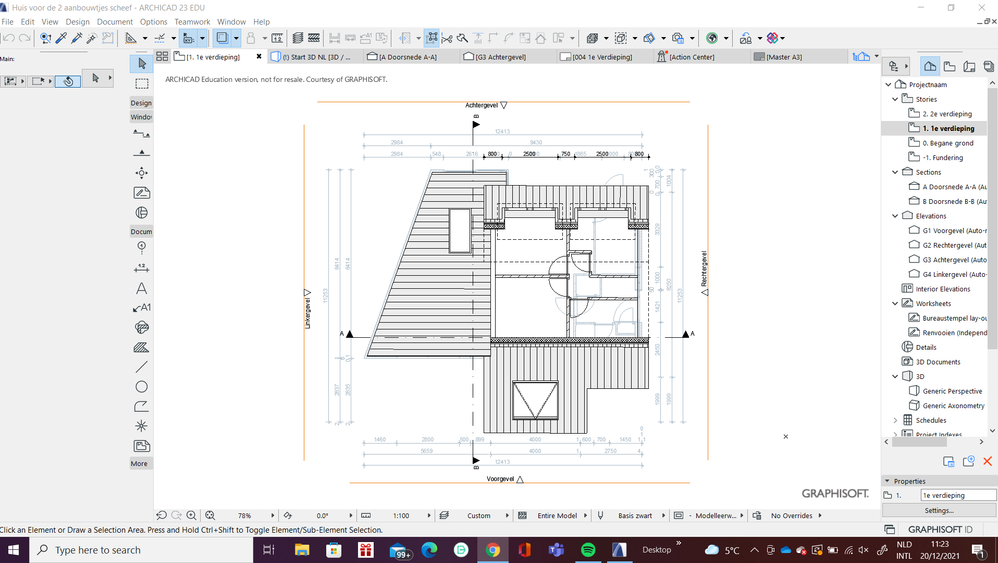This screenshot has height=563, width=998.
Task: Open the Teamwork menu
Action: (192, 22)
